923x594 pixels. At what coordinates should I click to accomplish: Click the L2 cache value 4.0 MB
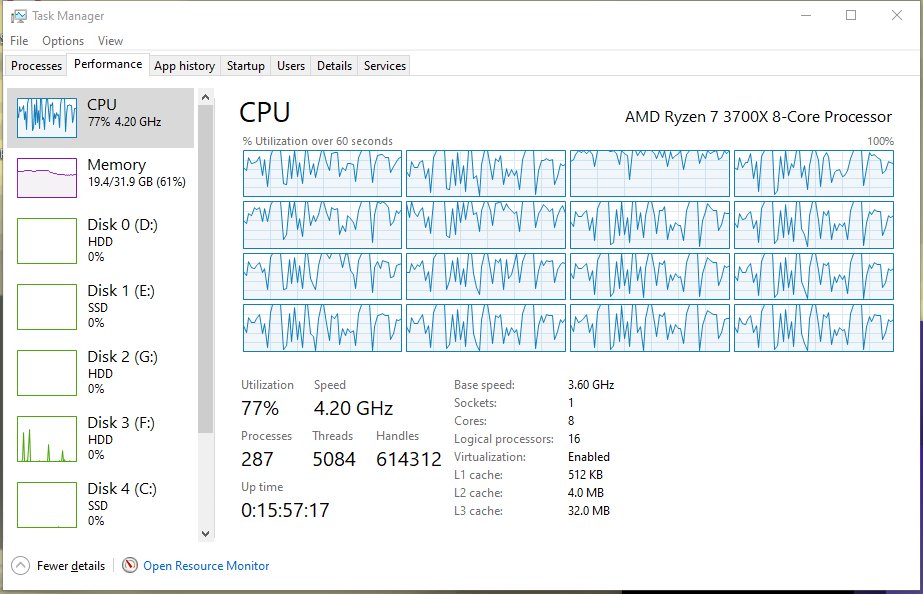pos(586,493)
